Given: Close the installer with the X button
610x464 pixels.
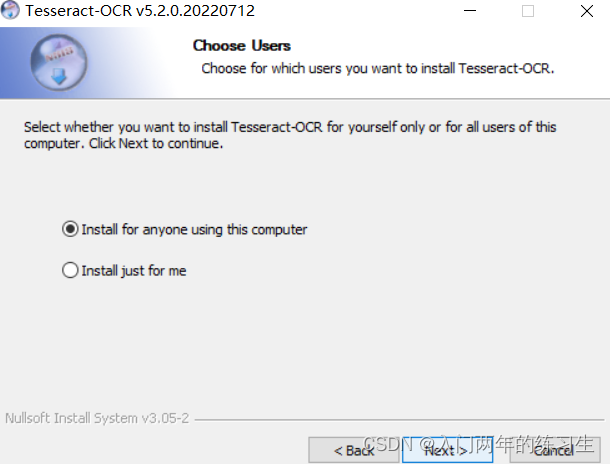Looking at the screenshot, I should (x=587, y=11).
